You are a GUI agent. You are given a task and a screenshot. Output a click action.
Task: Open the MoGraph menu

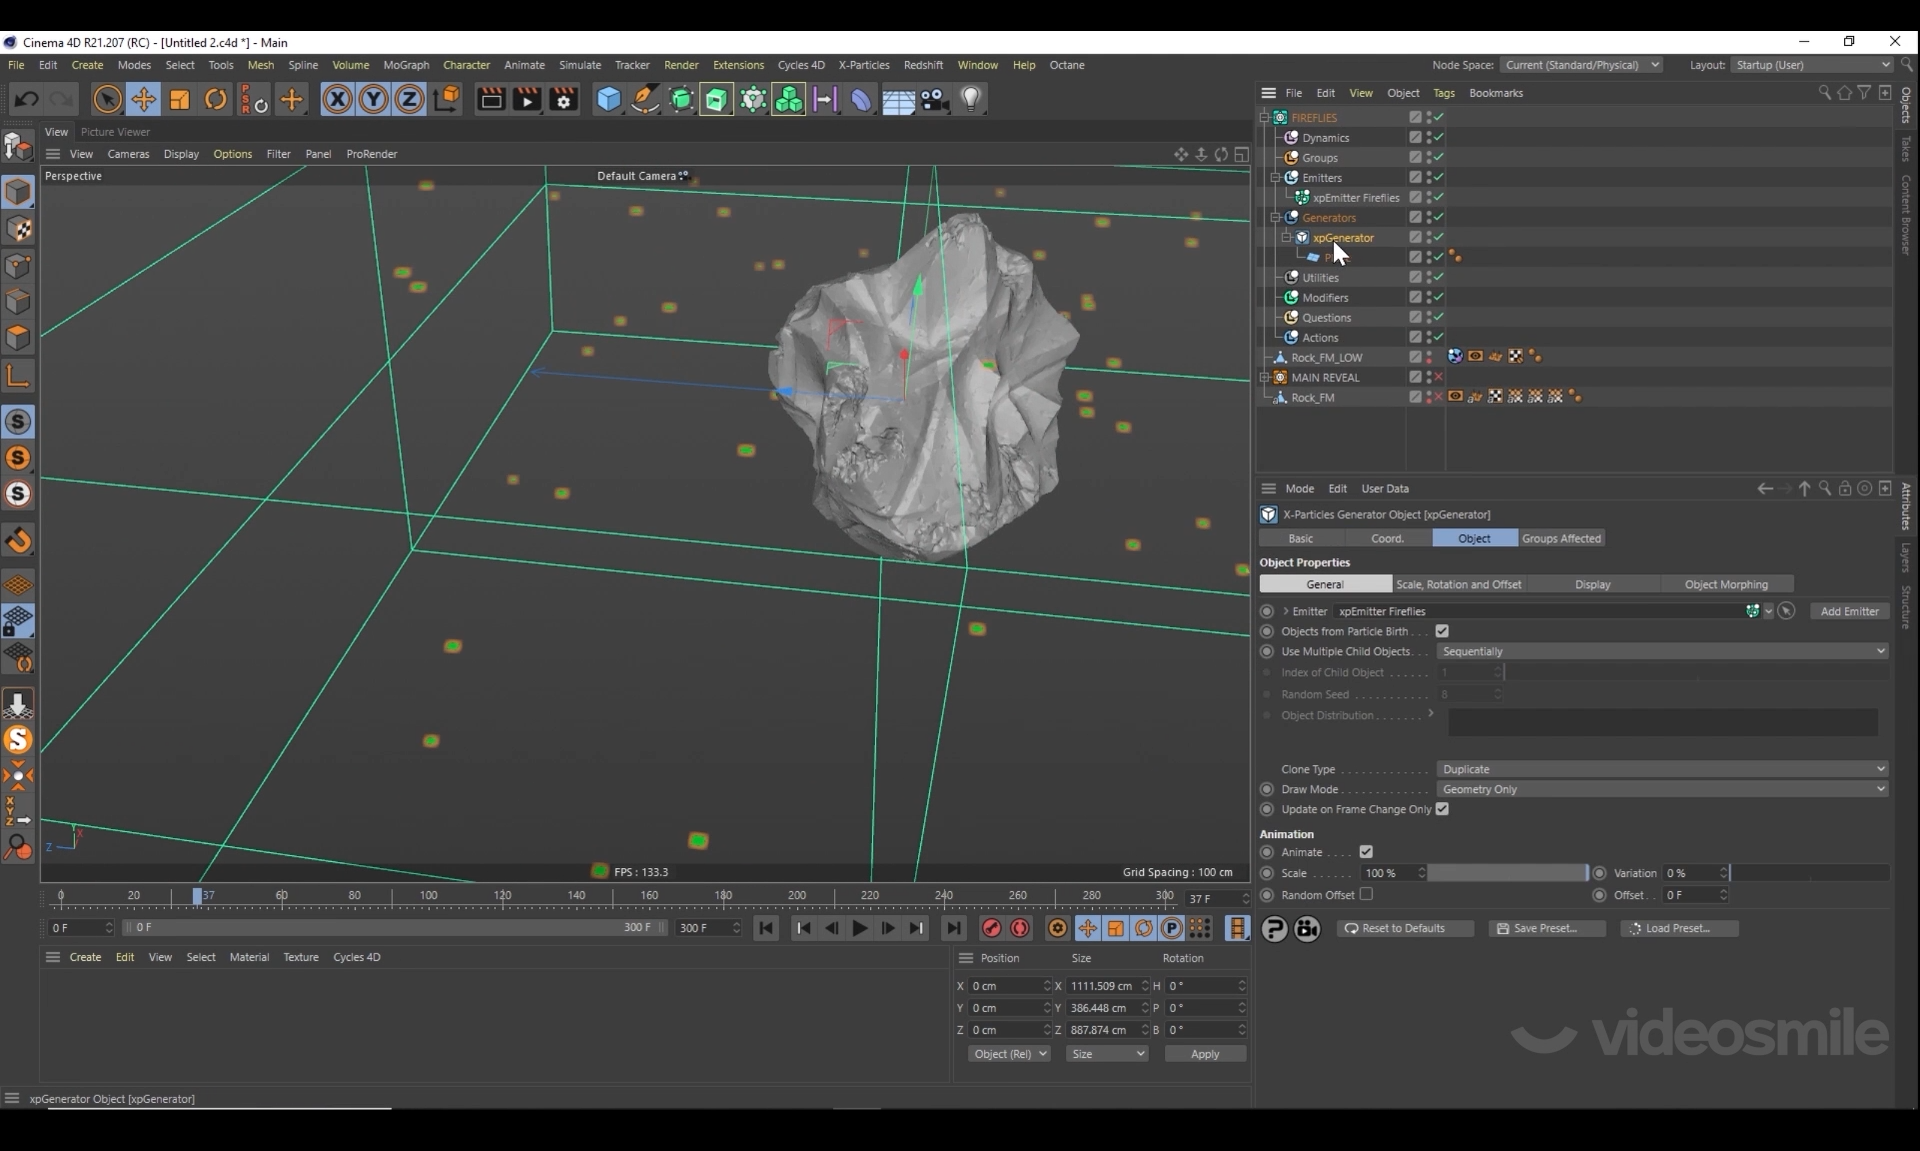[x=406, y=65]
